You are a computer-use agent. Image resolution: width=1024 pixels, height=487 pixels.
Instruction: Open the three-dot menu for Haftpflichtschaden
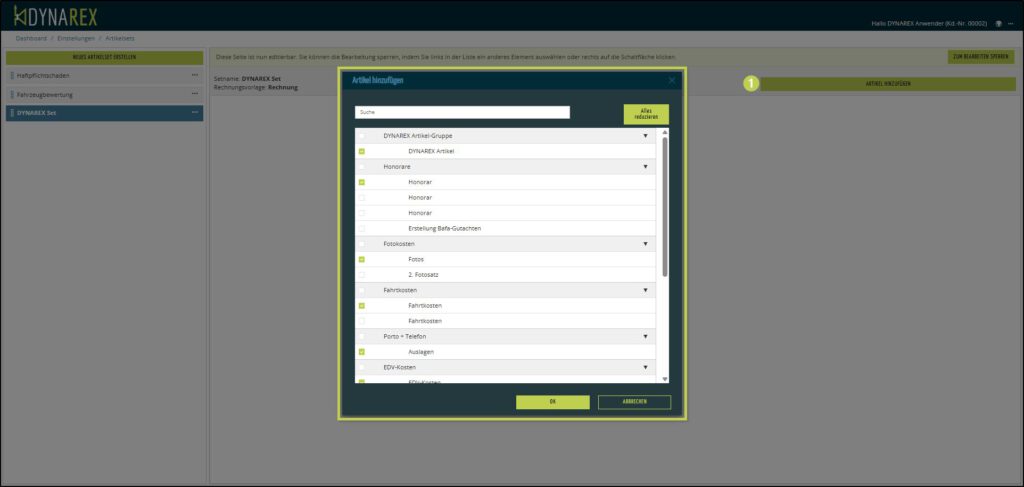[x=195, y=76]
